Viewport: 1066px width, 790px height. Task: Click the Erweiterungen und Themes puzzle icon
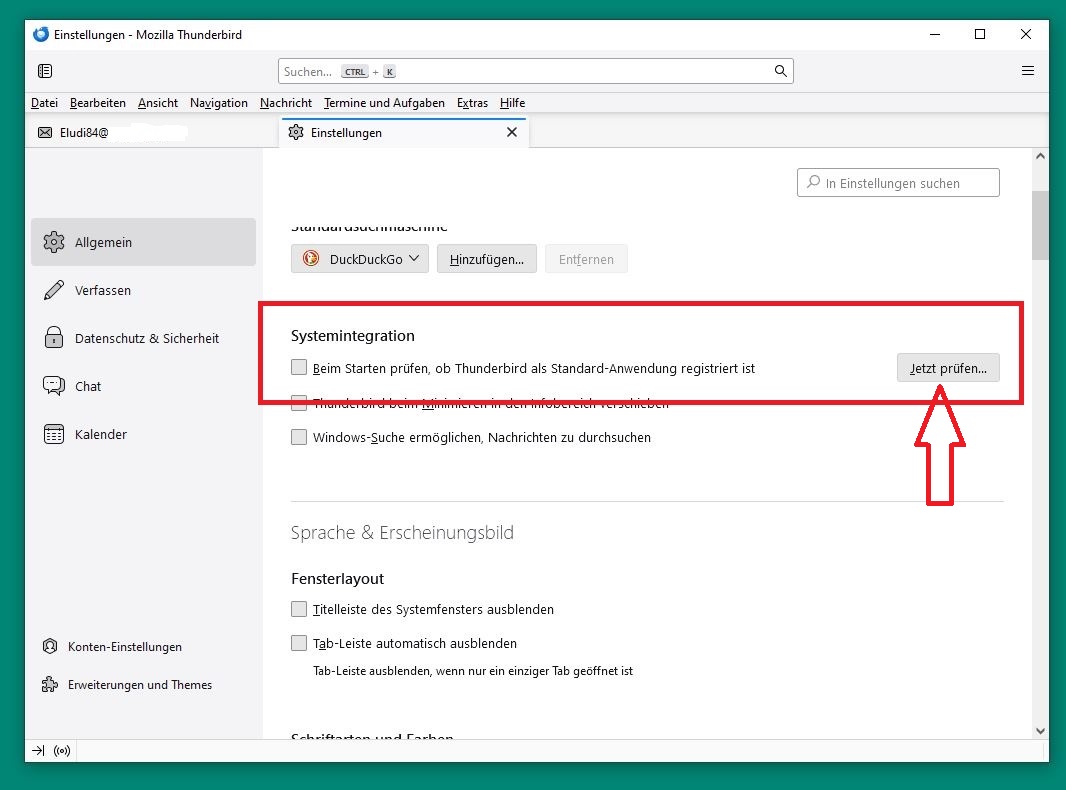point(50,685)
